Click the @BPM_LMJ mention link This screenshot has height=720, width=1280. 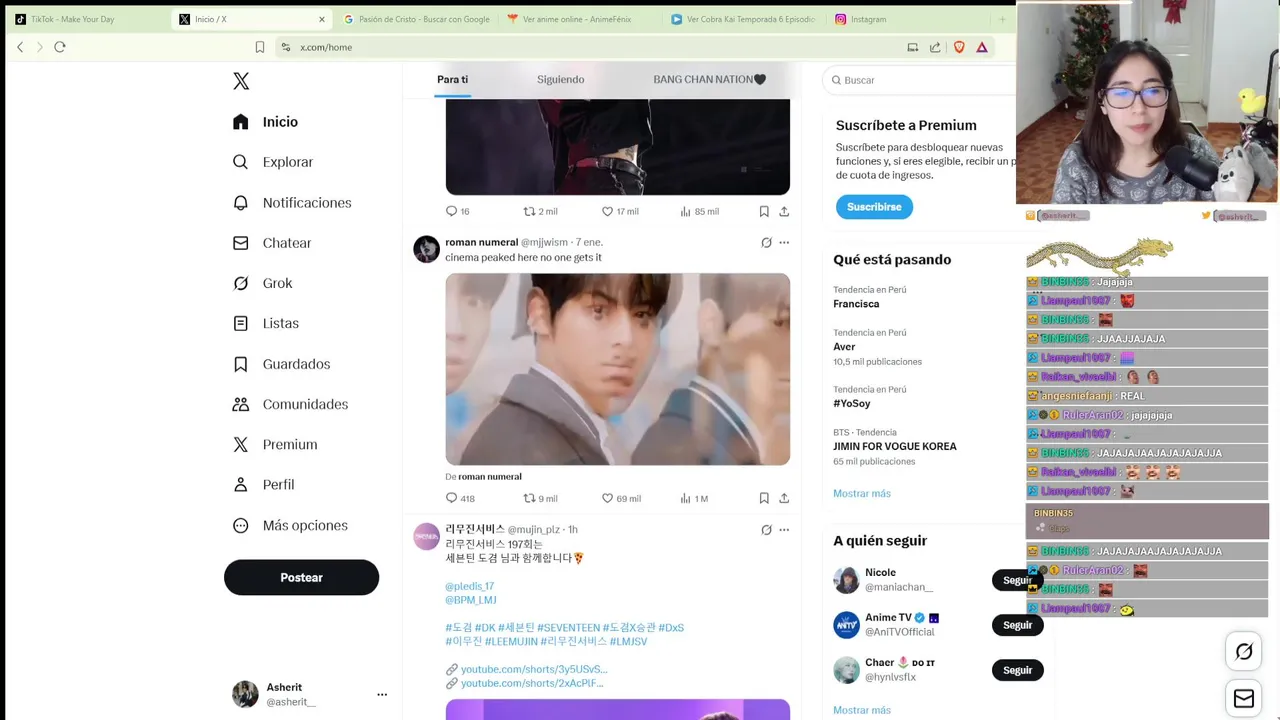point(471,600)
